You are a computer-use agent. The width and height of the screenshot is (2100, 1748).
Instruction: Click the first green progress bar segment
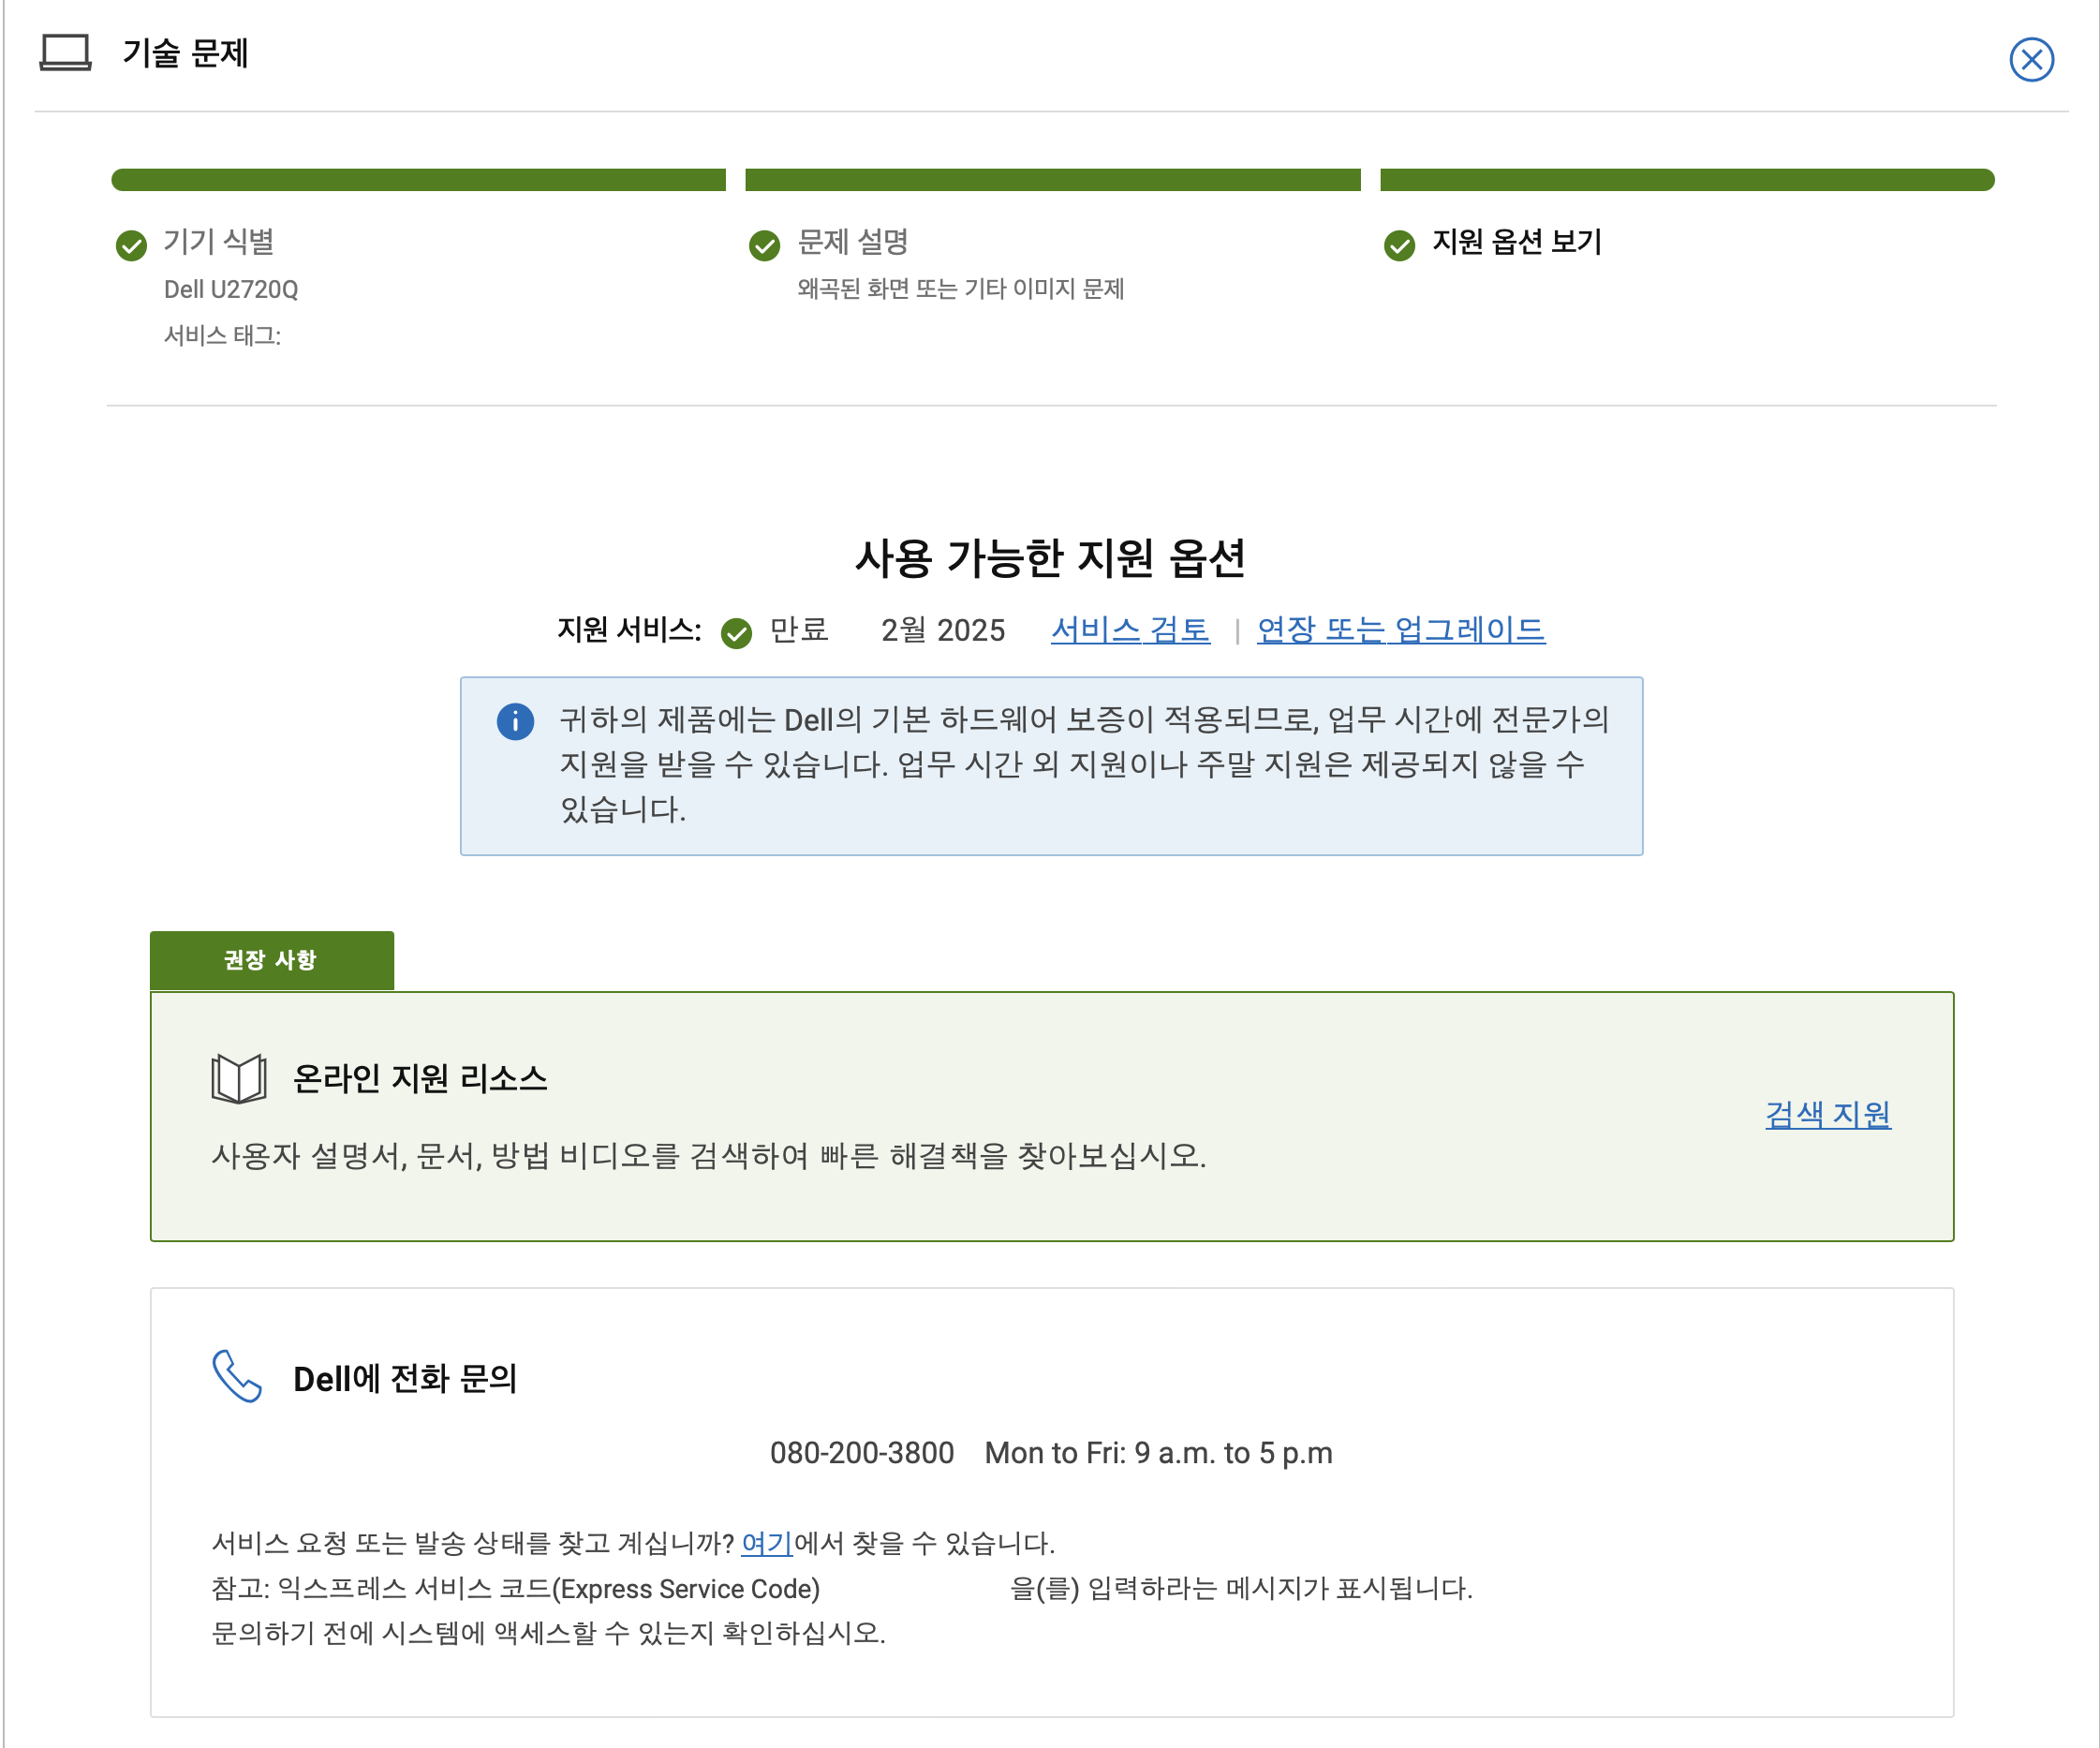[x=418, y=180]
